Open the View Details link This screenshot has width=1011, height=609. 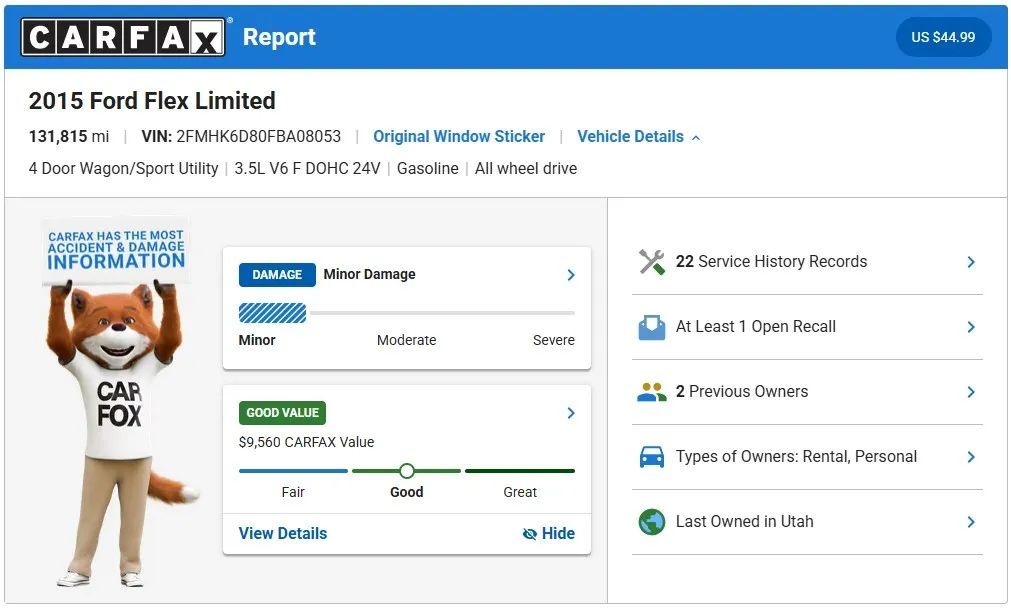coord(282,534)
